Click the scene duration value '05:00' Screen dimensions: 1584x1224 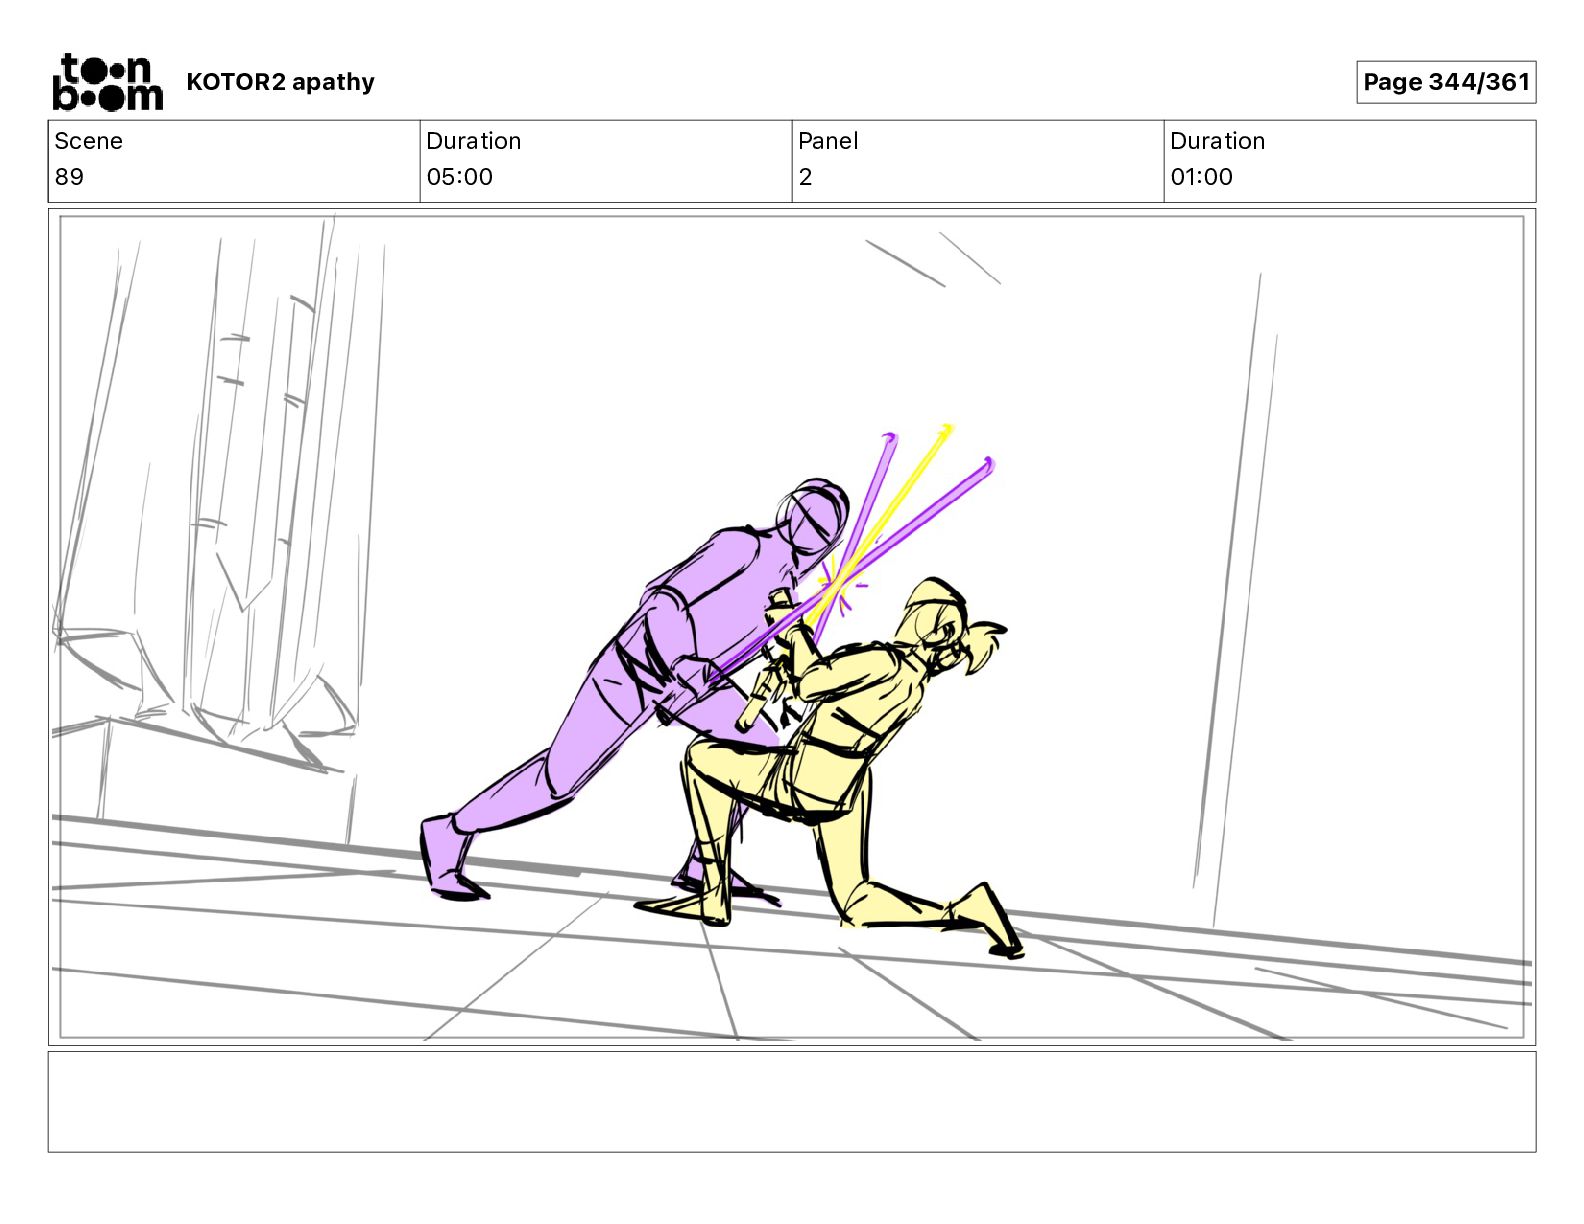point(460,177)
